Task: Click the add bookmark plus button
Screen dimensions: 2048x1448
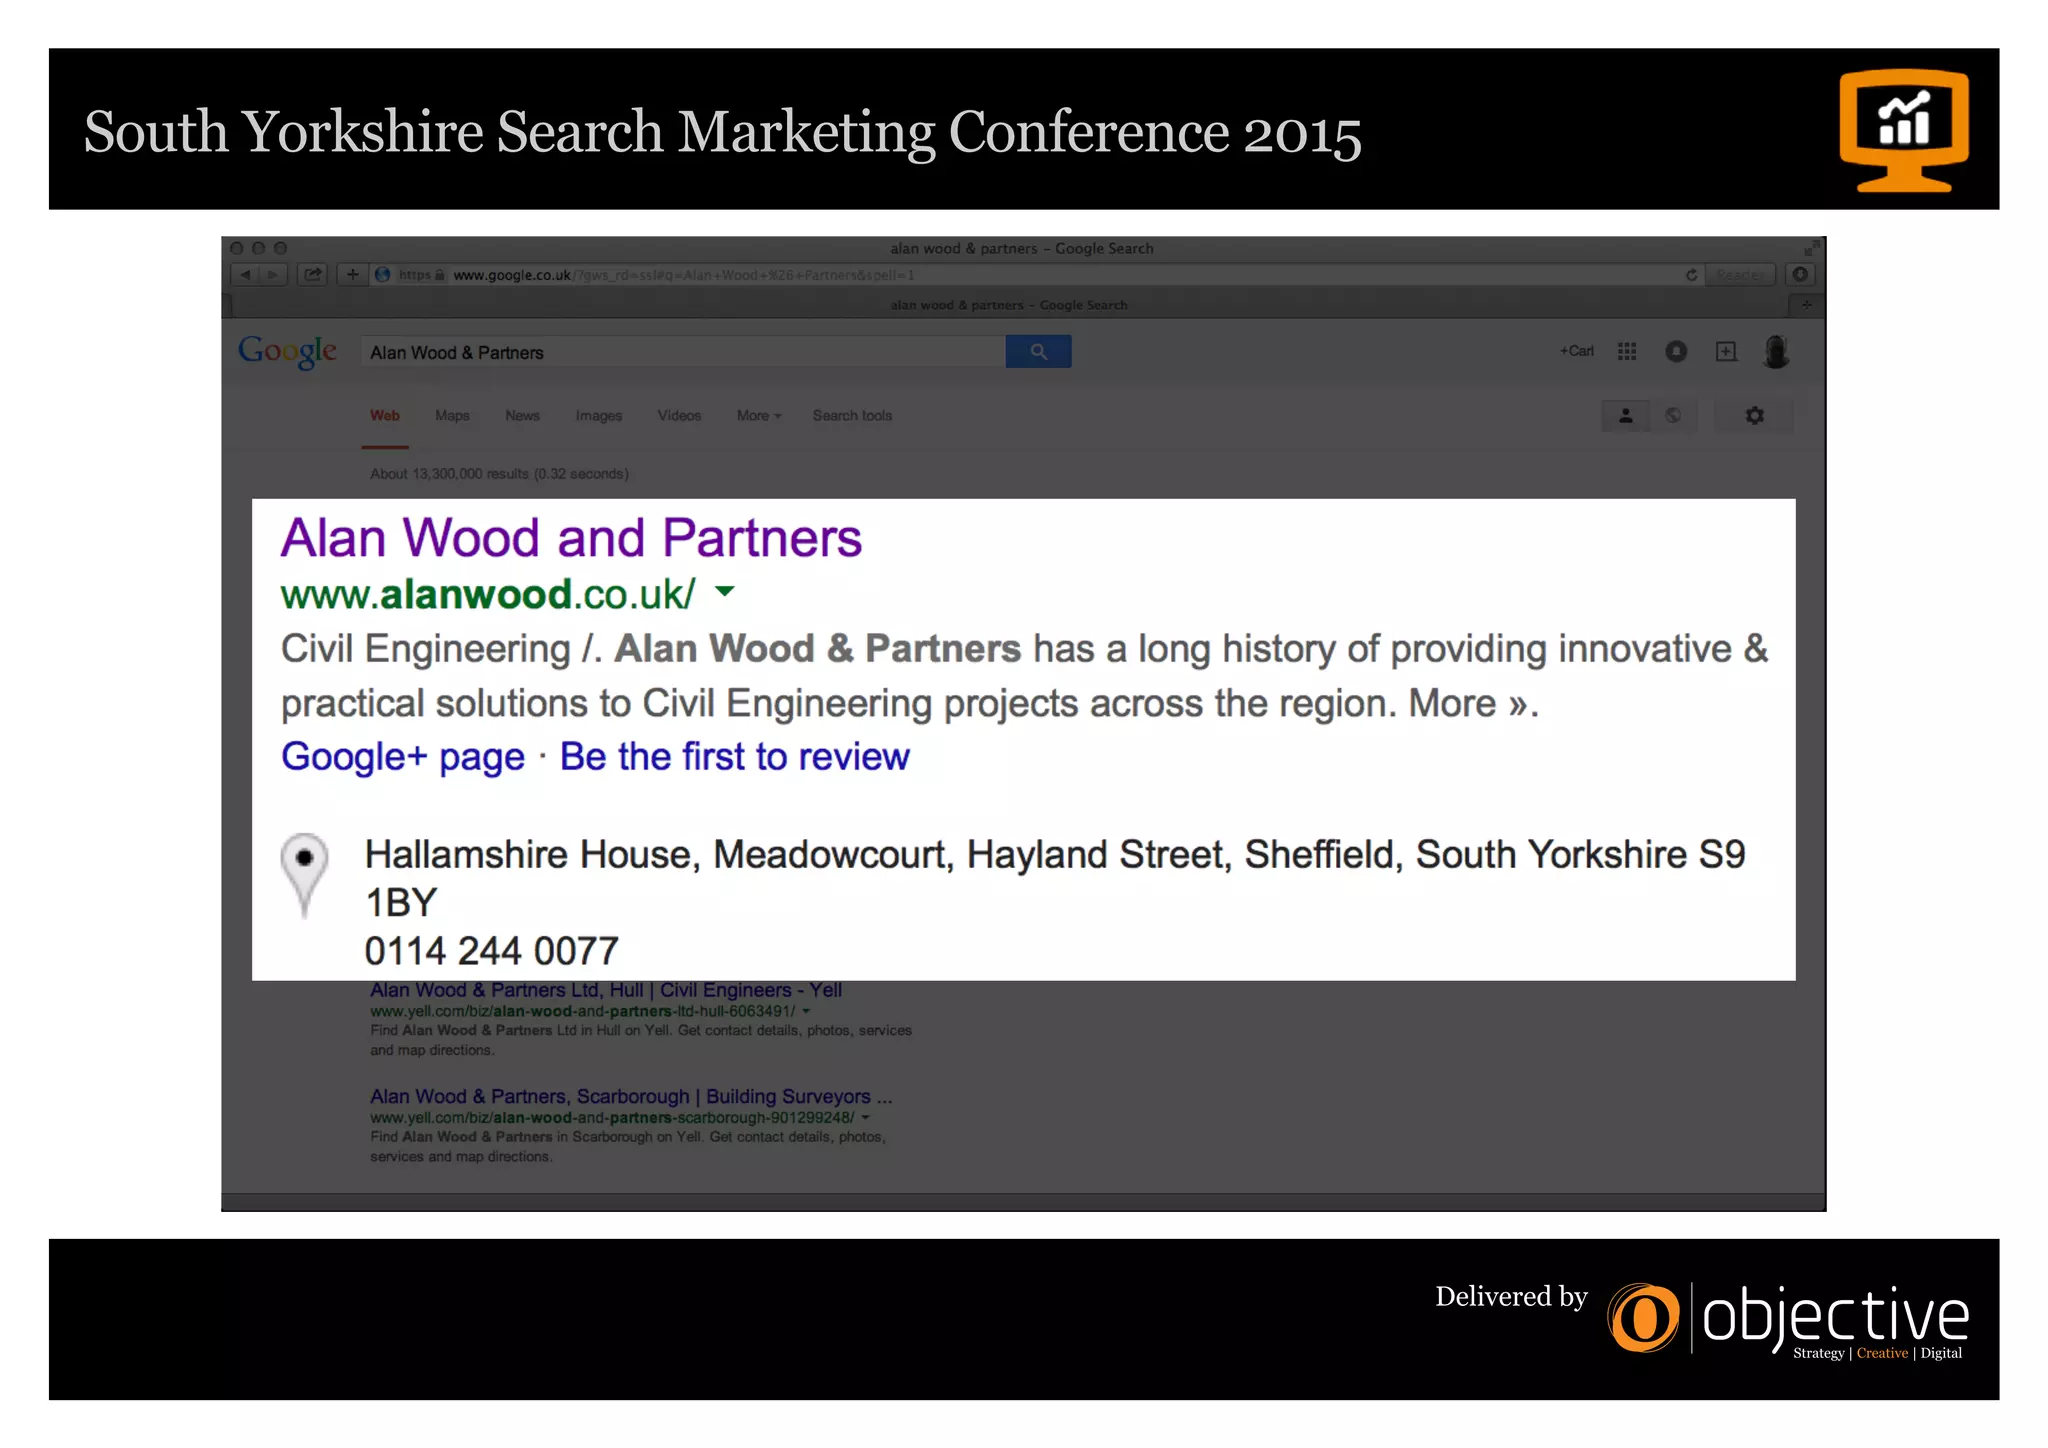Action: click(x=352, y=275)
